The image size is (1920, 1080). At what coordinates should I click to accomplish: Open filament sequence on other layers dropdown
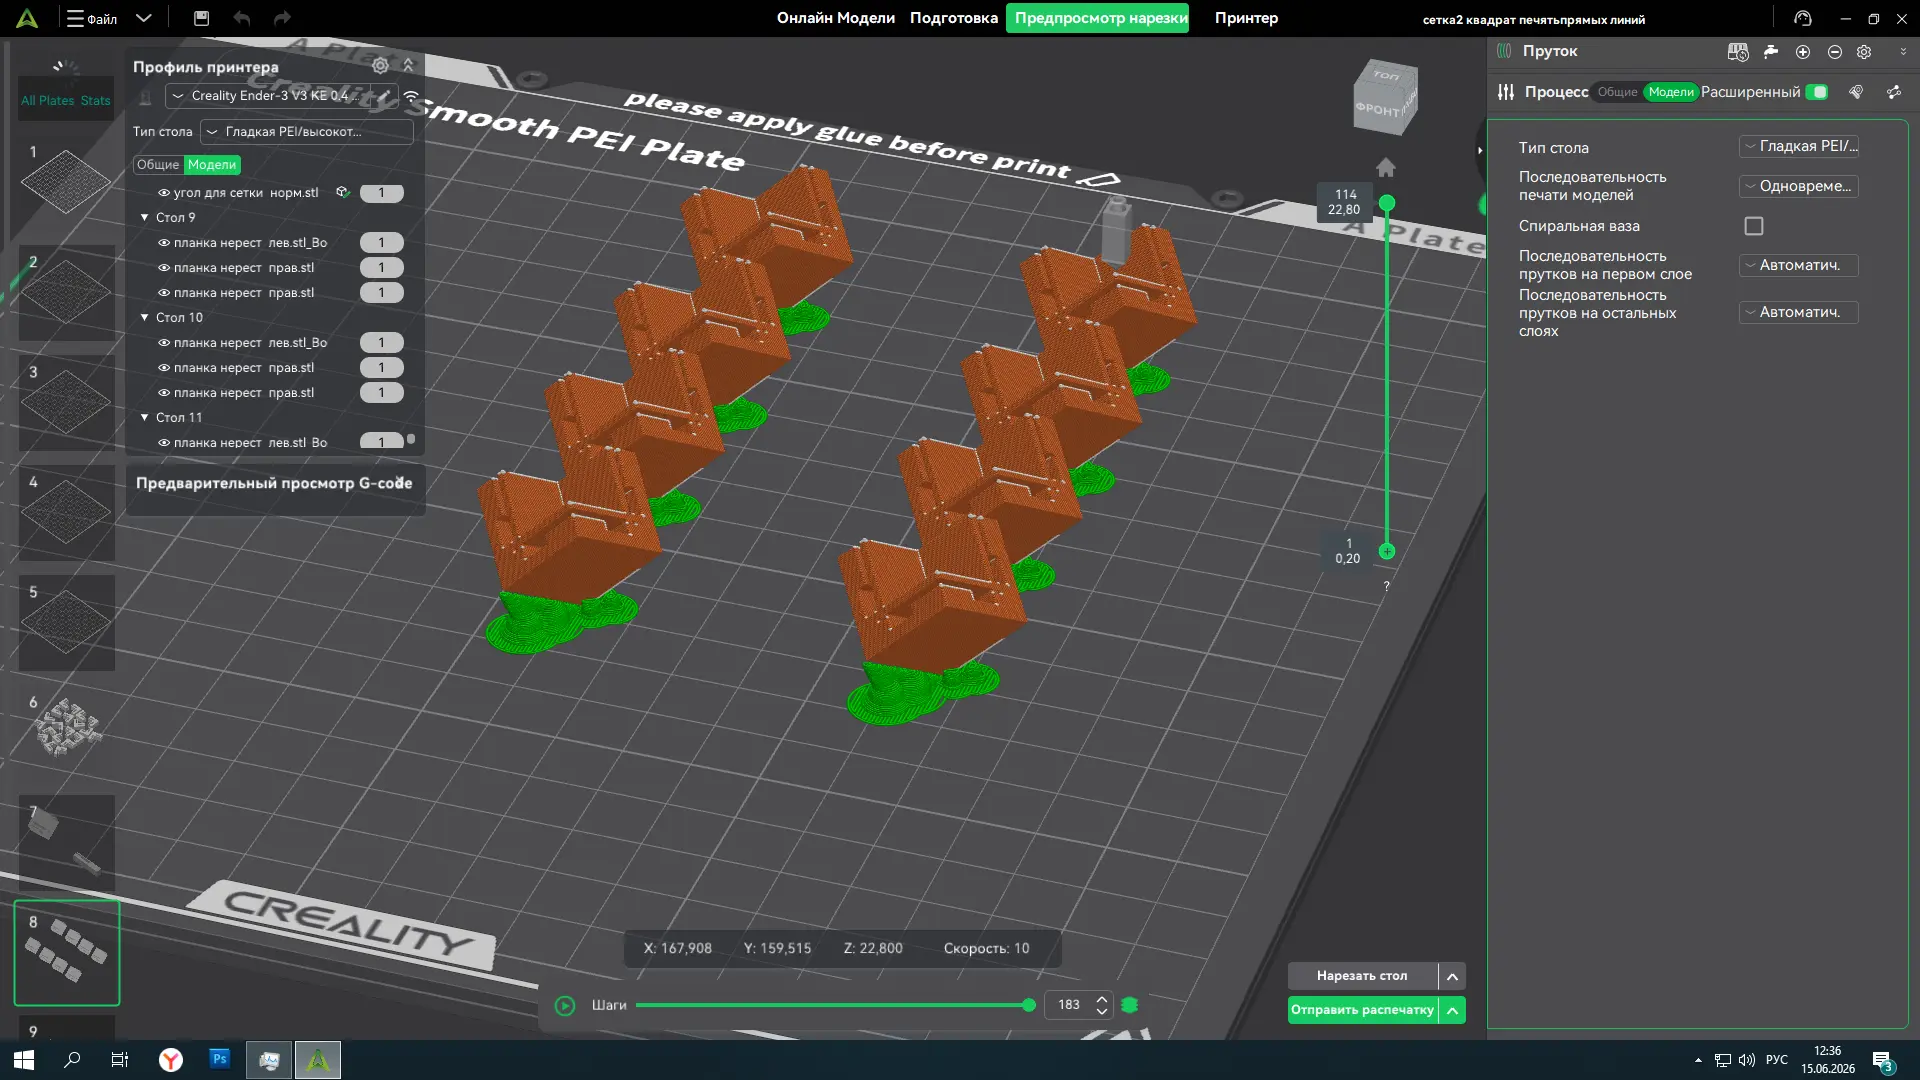(x=1798, y=312)
